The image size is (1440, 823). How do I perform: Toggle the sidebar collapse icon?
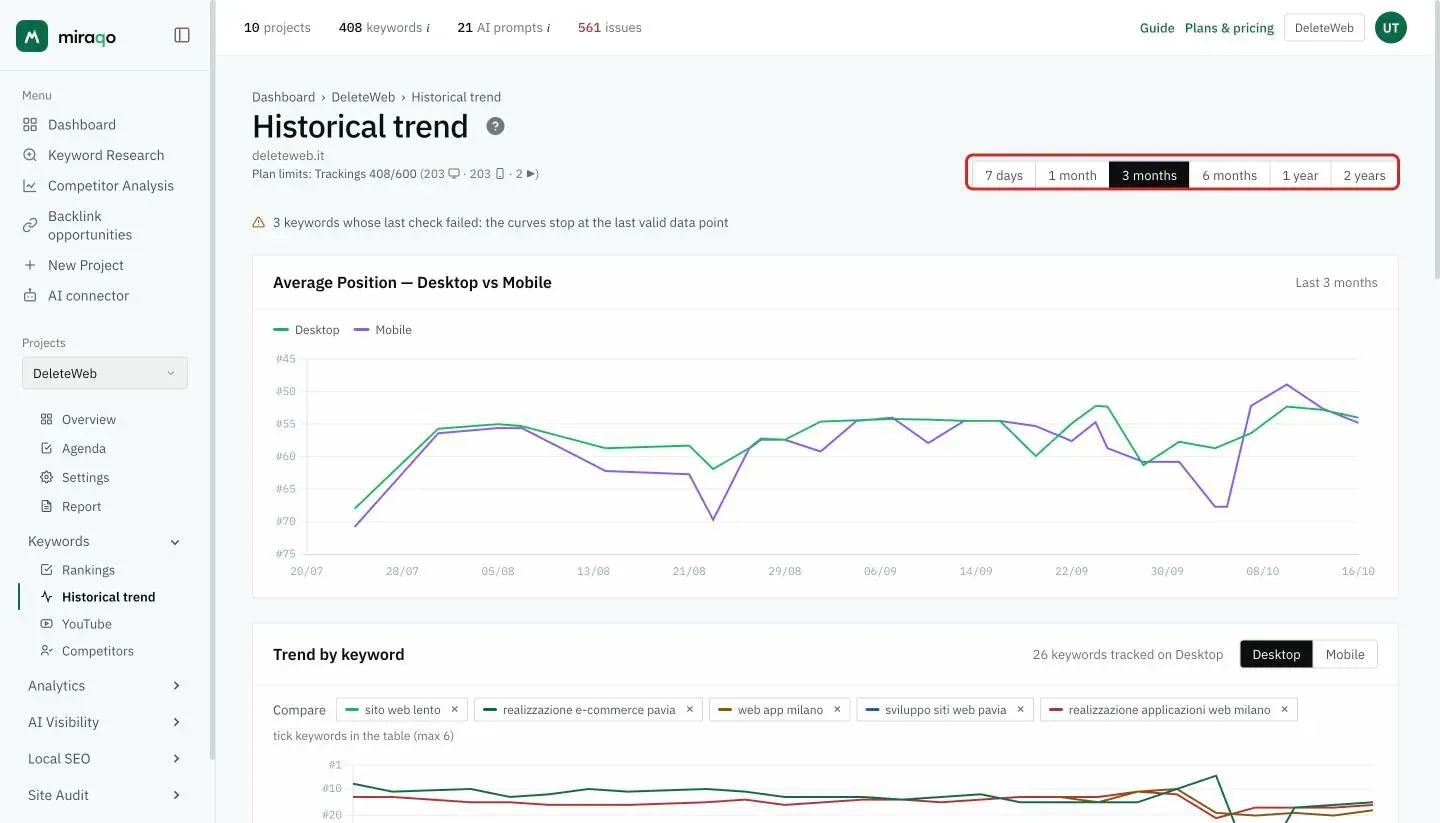tap(182, 35)
